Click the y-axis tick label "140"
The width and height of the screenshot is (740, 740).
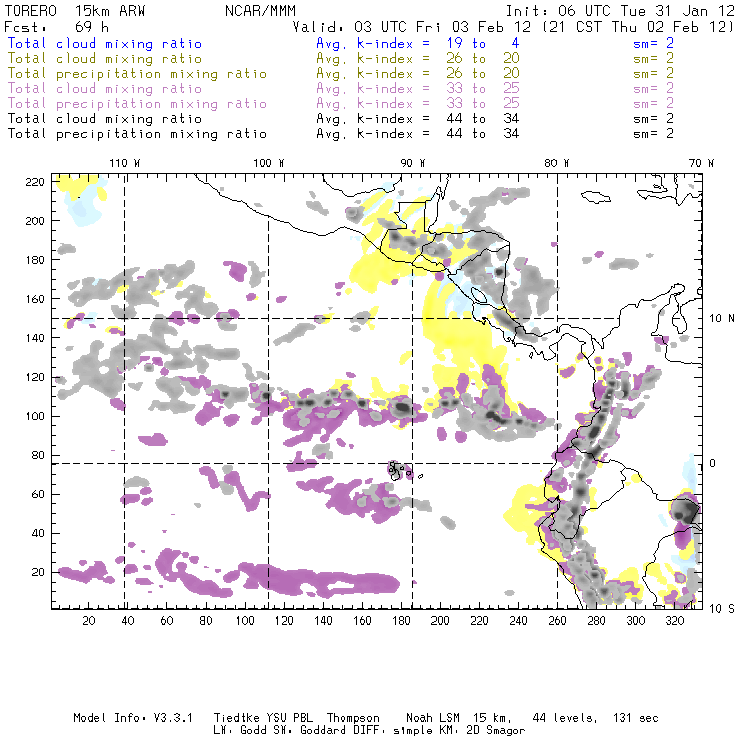click(35, 338)
